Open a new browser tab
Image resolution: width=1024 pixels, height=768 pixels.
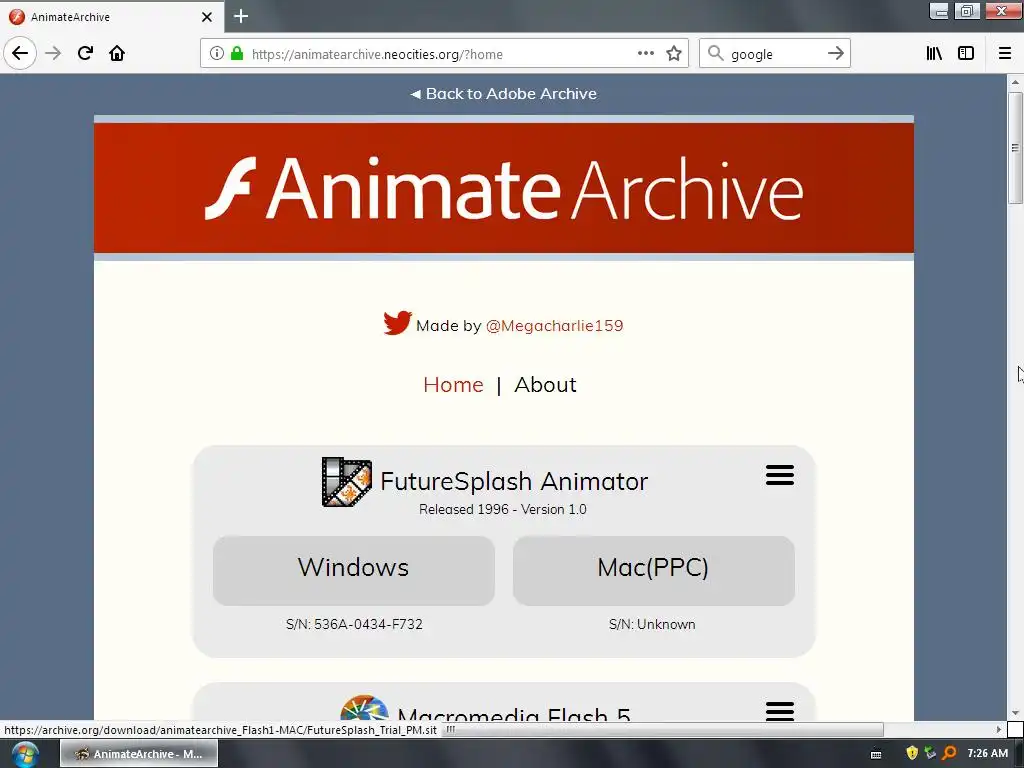[x=241, y=16]
